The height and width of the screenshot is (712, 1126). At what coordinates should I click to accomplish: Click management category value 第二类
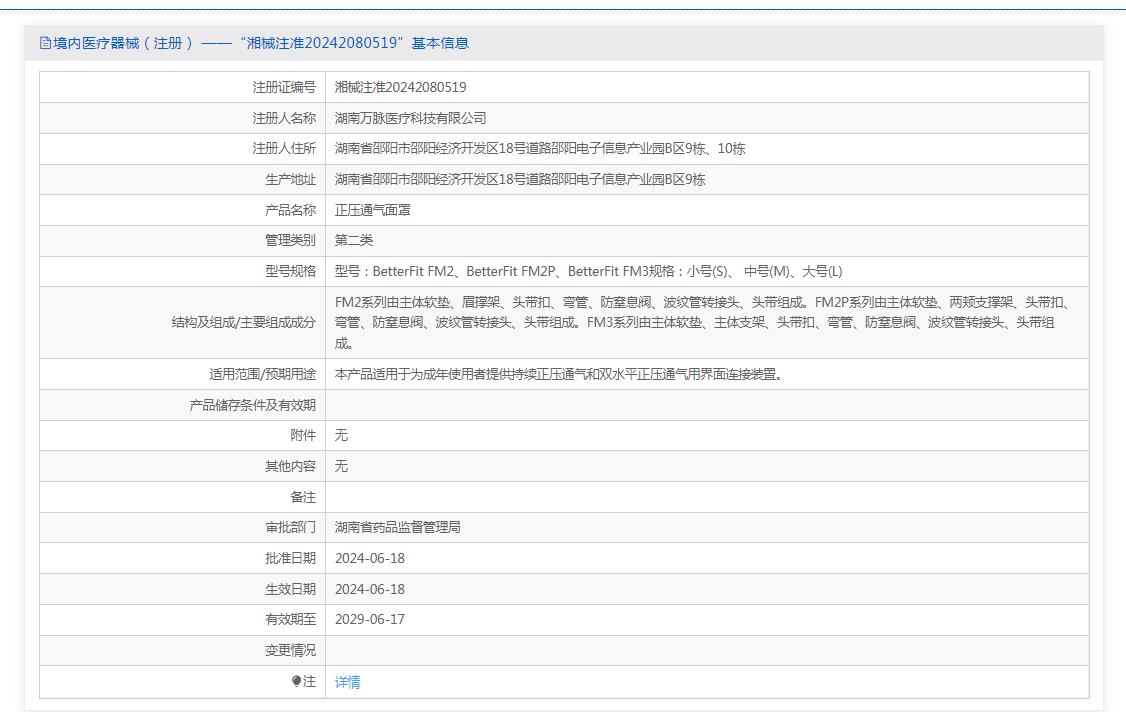354,240
